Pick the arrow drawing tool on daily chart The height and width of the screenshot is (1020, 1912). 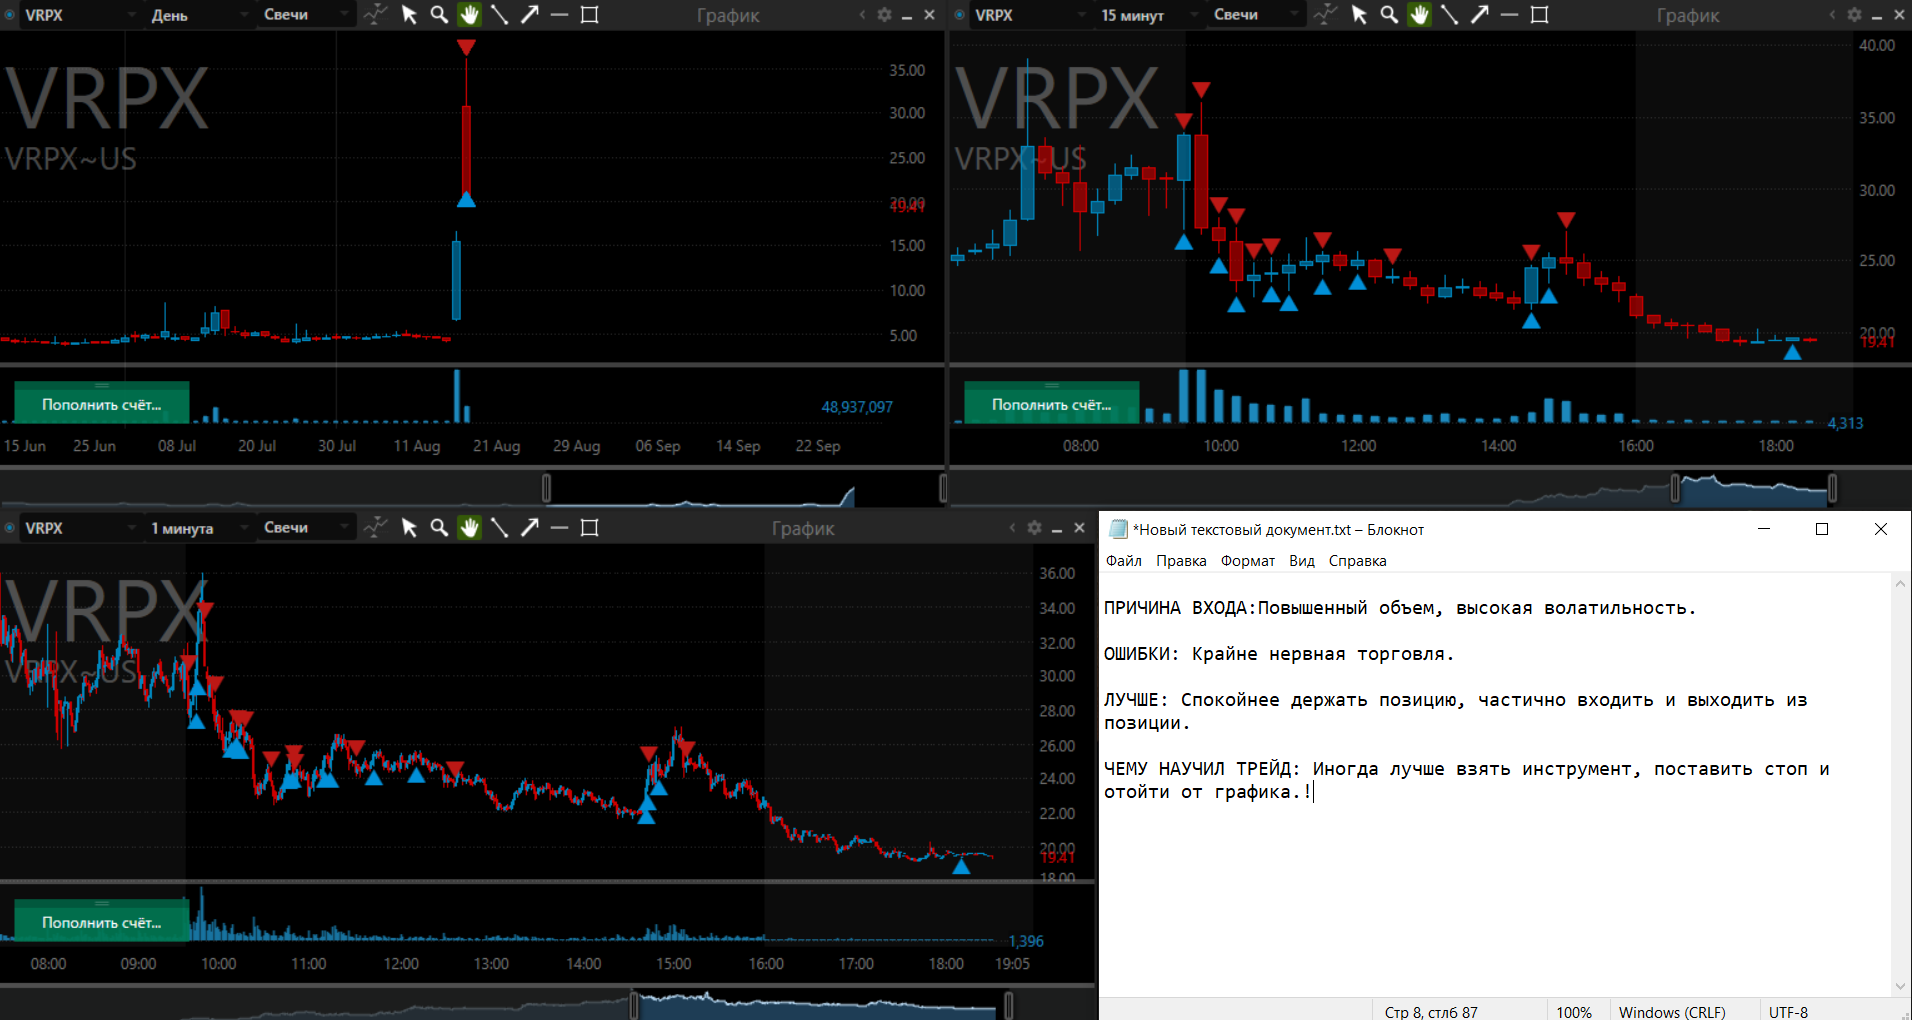(530, 14)
